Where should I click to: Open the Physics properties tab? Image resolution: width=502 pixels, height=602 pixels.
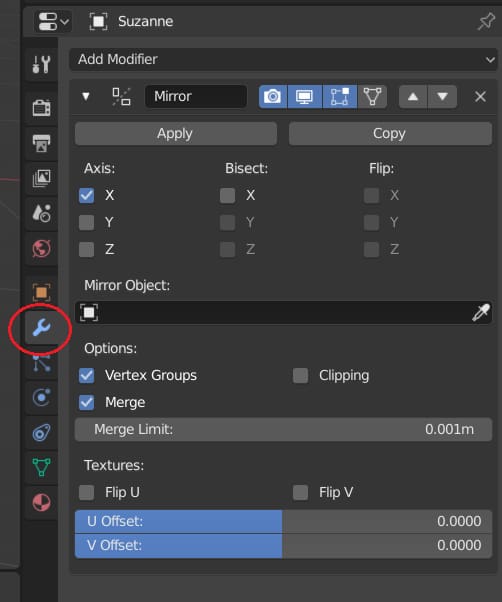click(x=41, y=398)
